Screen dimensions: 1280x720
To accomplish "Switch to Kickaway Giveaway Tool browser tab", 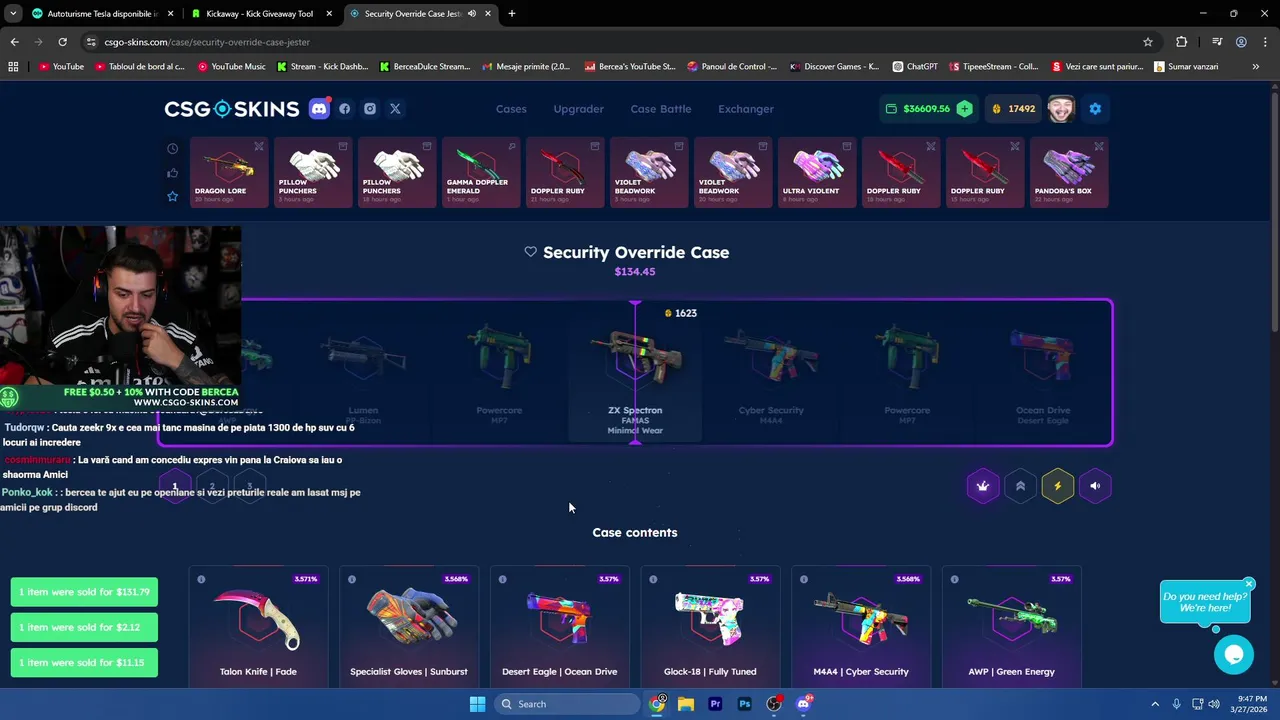I will 261,14.
